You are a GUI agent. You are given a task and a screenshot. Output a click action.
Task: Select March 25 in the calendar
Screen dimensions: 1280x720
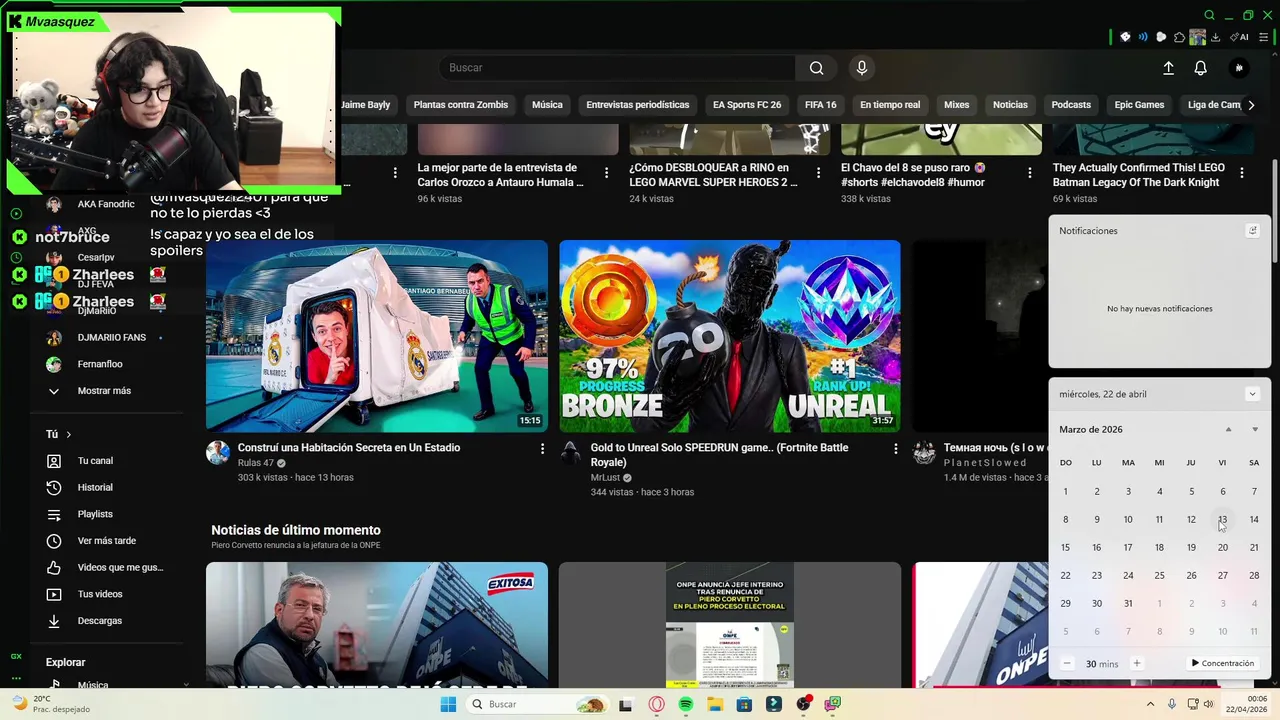point(1159,575)
